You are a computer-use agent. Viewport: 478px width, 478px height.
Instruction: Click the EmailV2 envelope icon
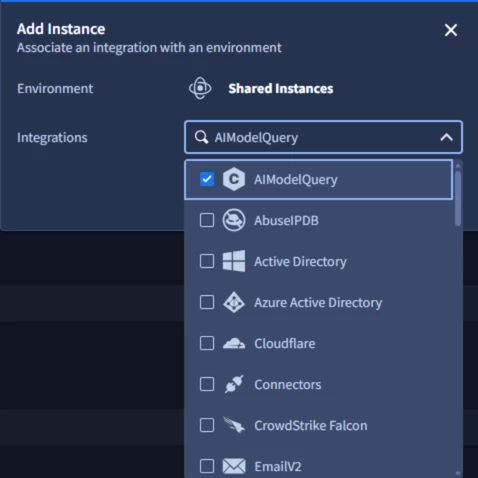(x=234, y=466)
